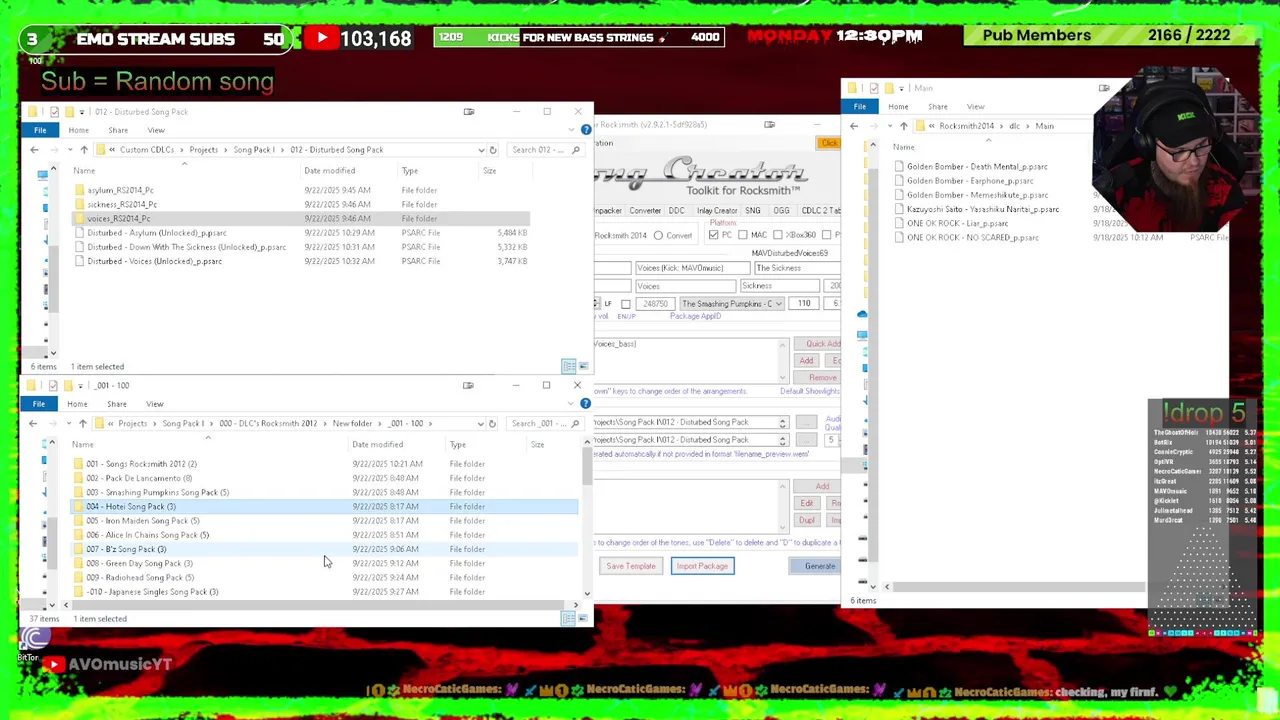Viewport: 1280px width, 720px height.
Task: Refresh the _001 - 100 folder
Action: tap(492, 424)
